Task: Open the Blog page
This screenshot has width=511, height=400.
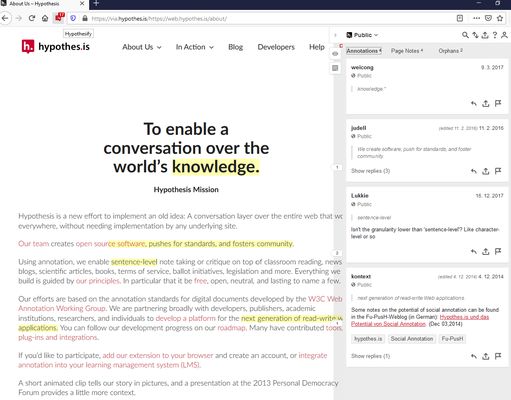Action: [235, 47]
